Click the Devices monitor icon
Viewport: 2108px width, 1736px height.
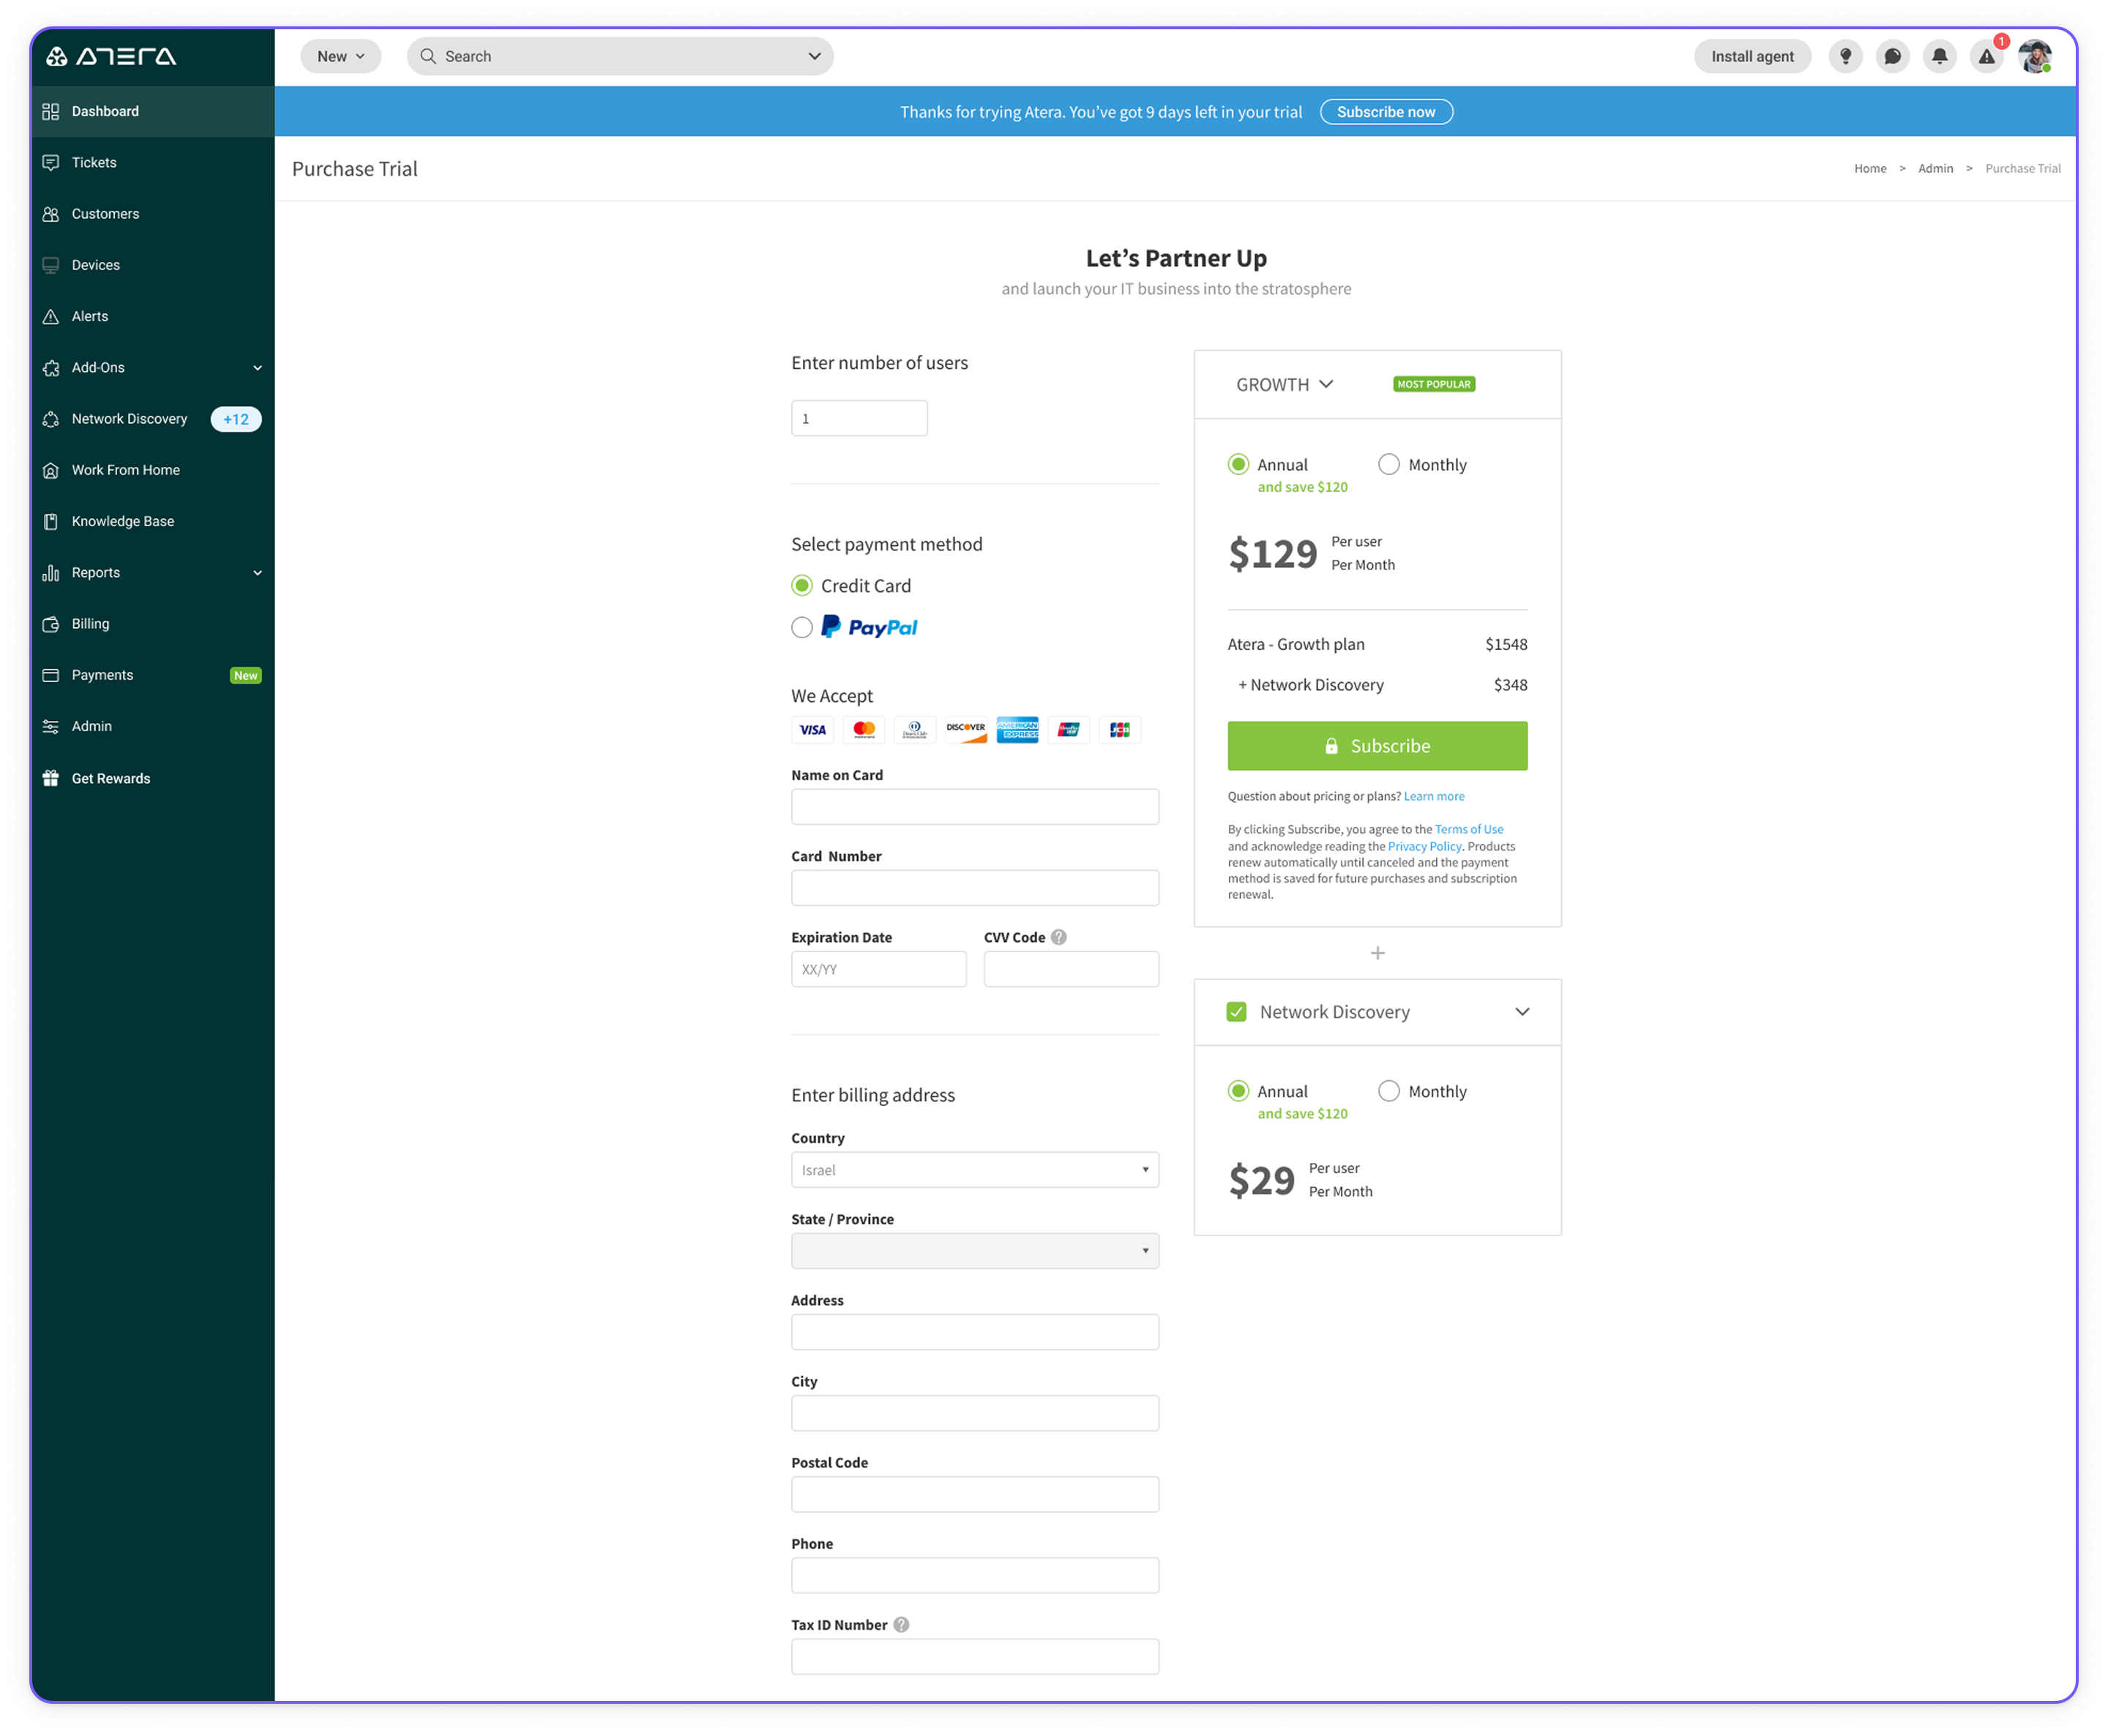click(51, 265)
